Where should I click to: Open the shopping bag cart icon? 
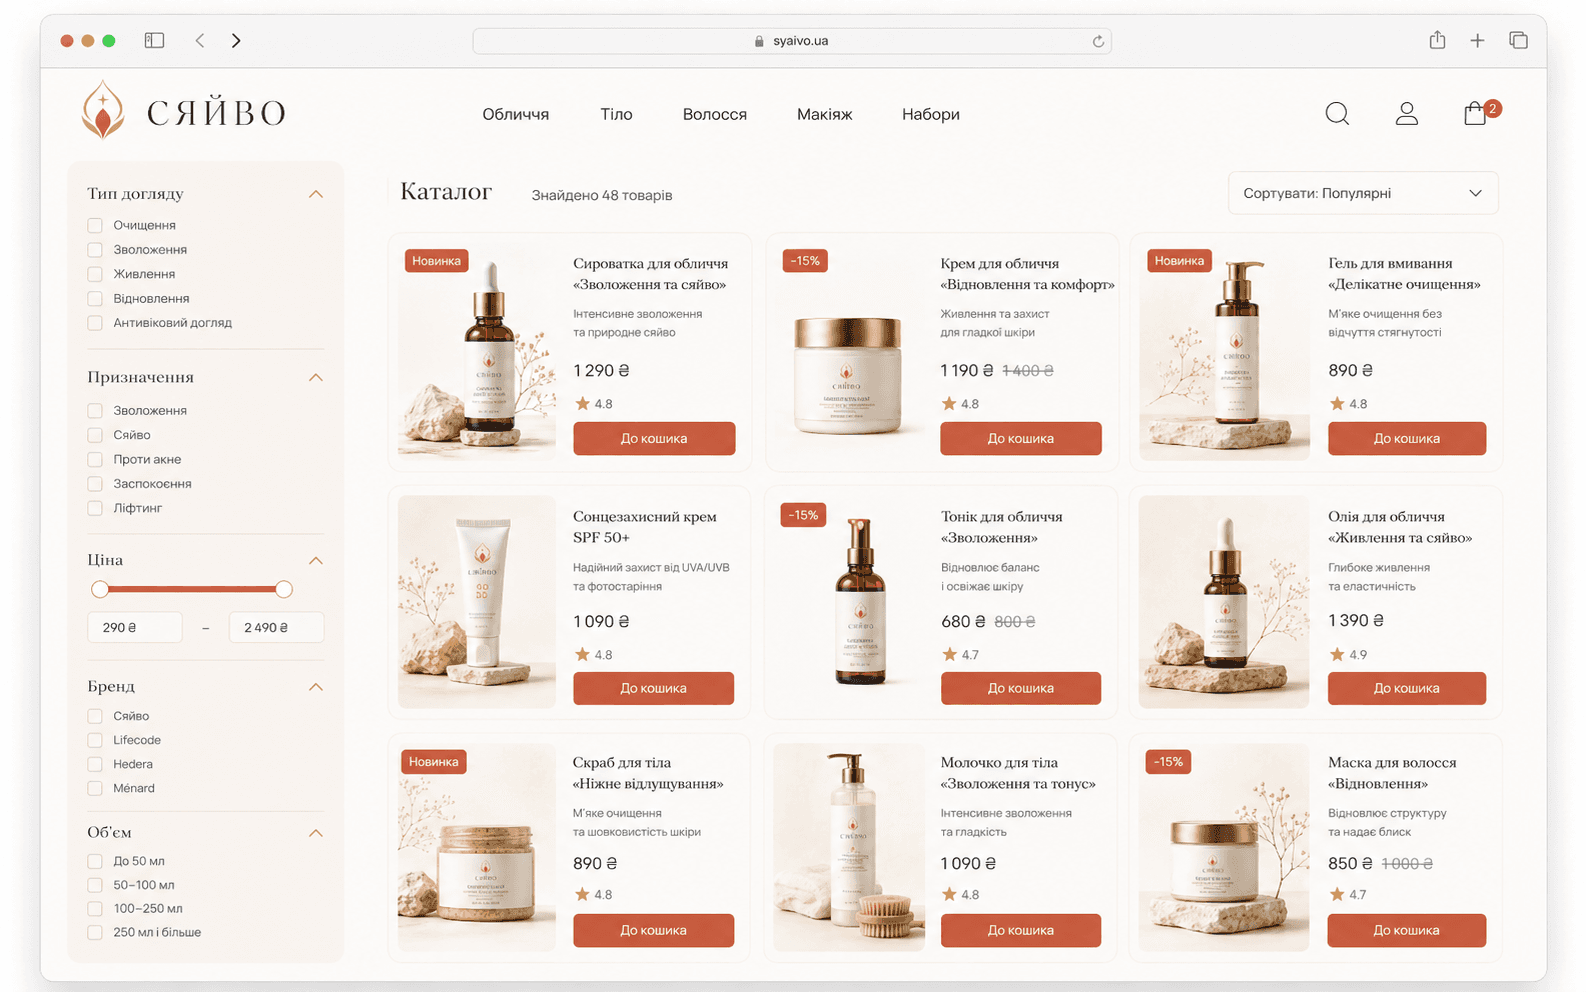pyautogui.click(x=1475, y=113)
